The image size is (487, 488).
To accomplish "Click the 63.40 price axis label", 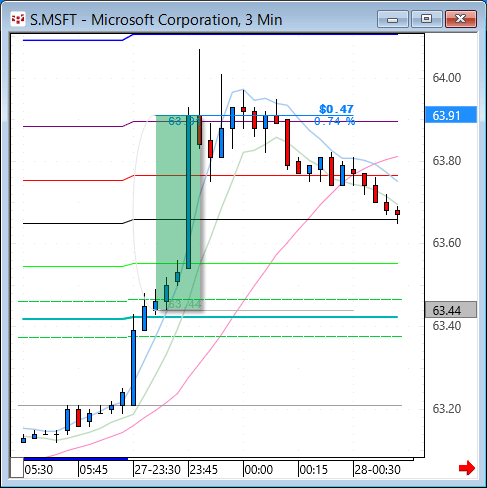I will (447, 326).
